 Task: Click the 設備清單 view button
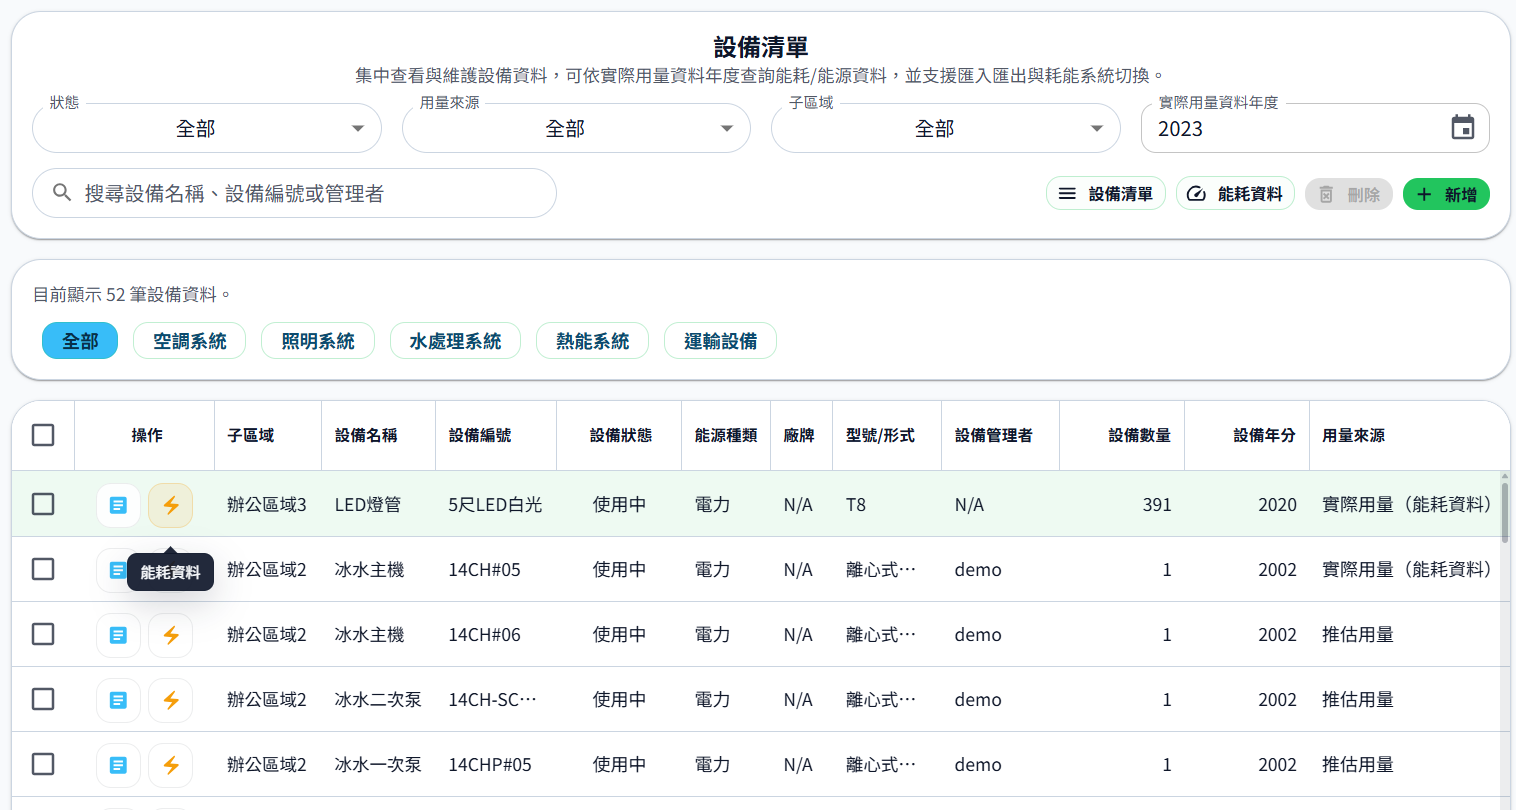coord(1106,194)
